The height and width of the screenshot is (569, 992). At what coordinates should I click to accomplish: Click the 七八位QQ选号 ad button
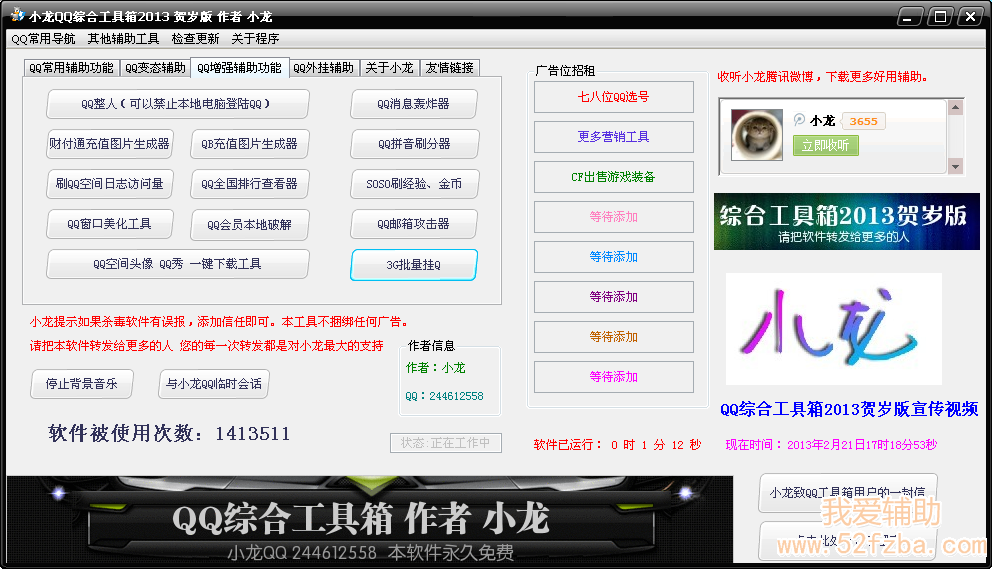(614, 97)
